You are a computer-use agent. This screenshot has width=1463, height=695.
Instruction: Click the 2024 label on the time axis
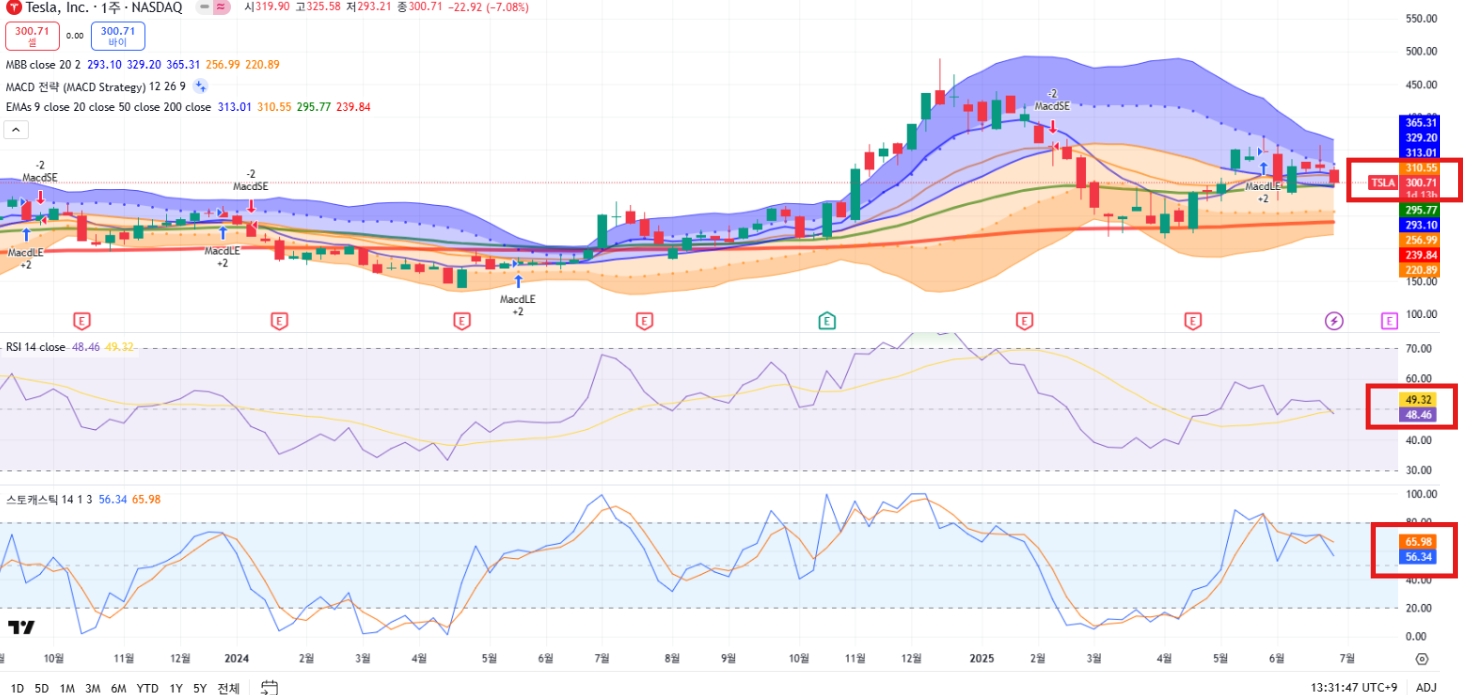(237, 658)
